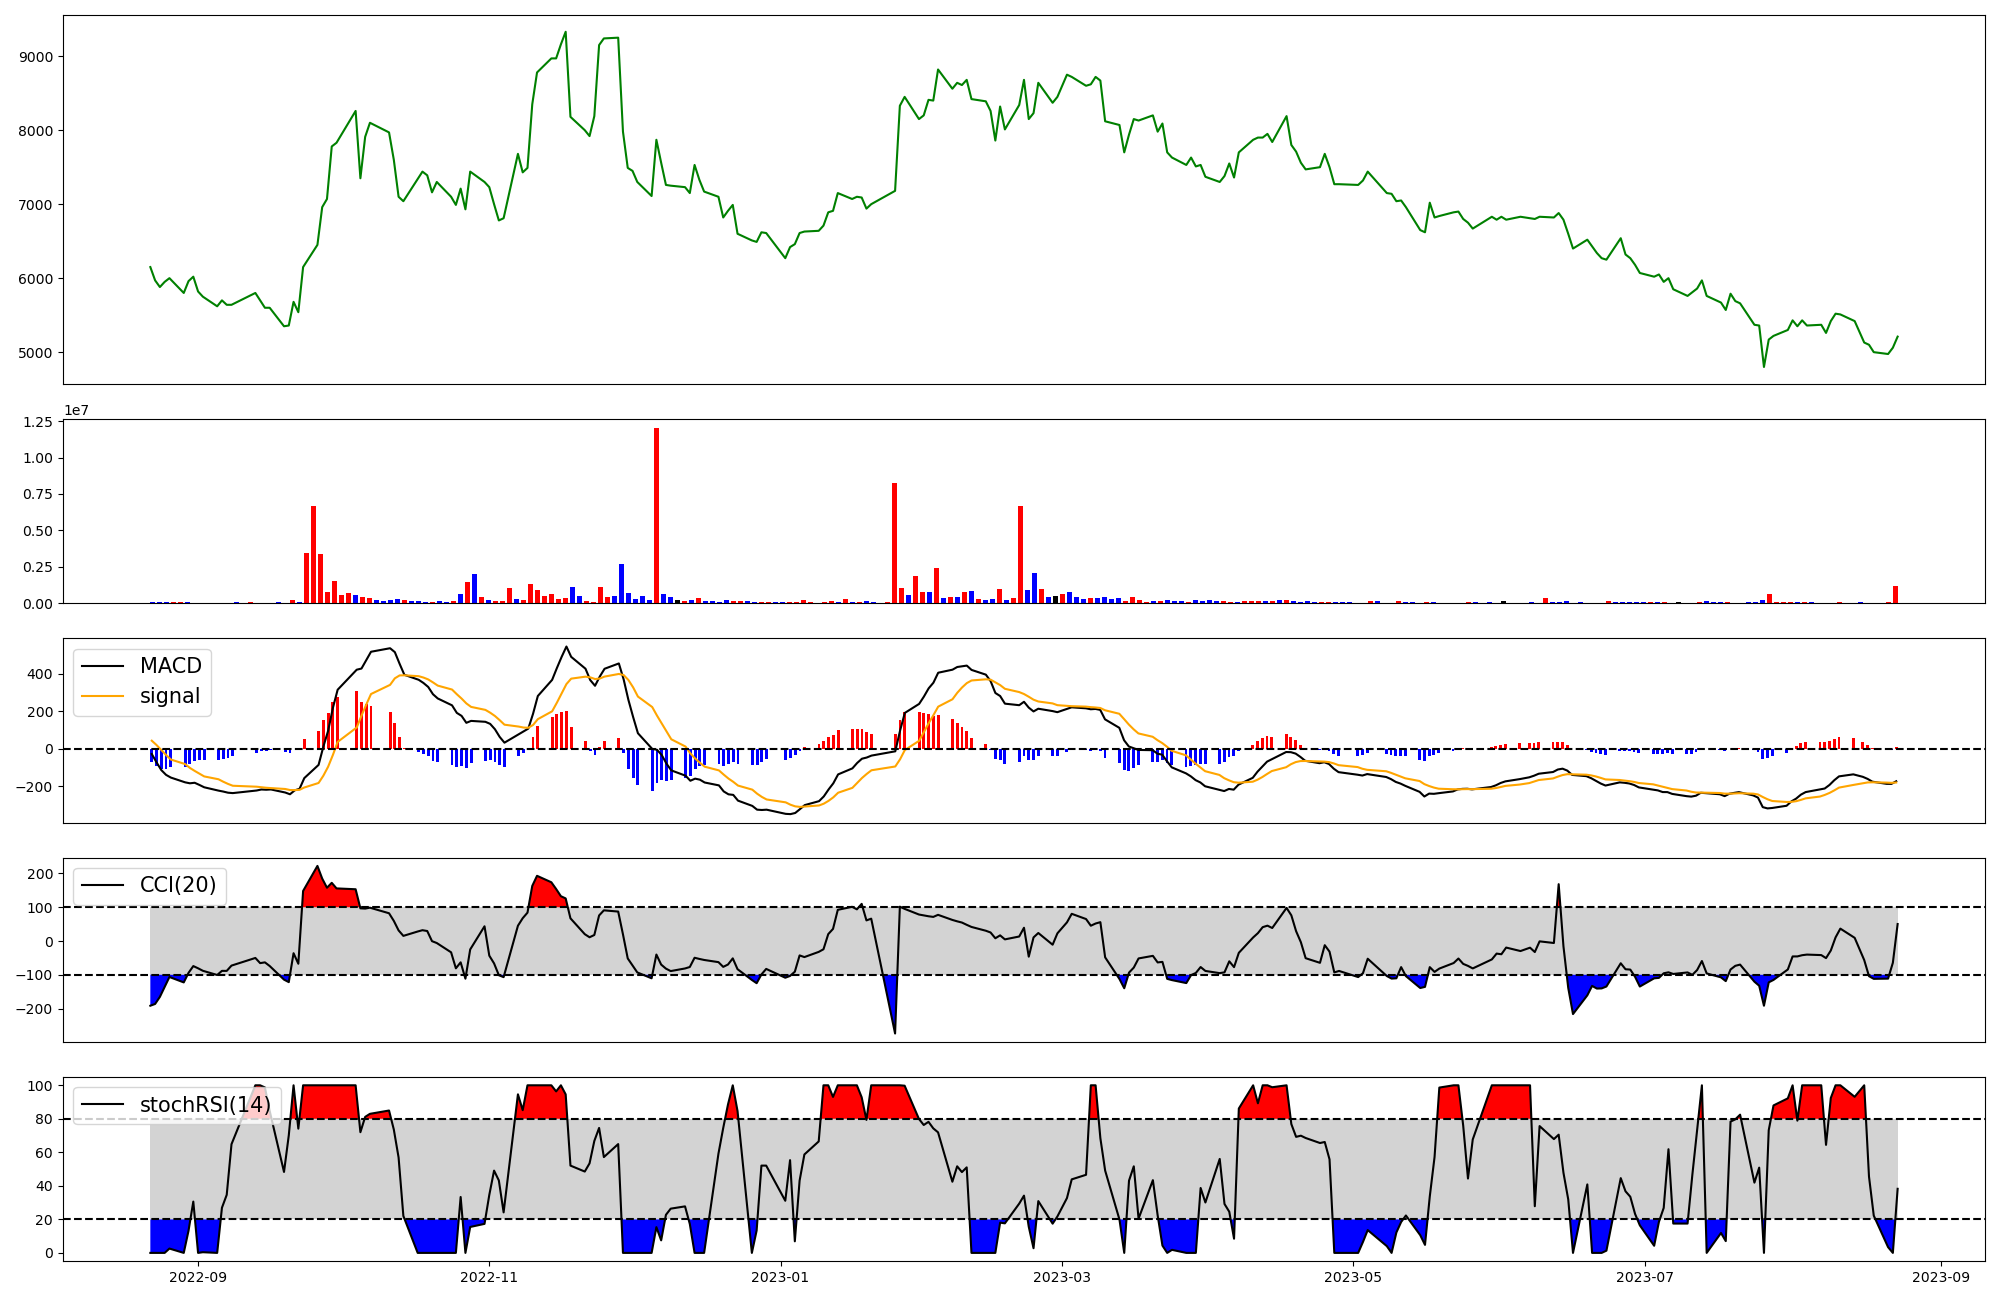Screen dimensions: 2000x1300
Task: Click the tallest red volume bar
Action: pyautogui.click(x=656, y=515)
